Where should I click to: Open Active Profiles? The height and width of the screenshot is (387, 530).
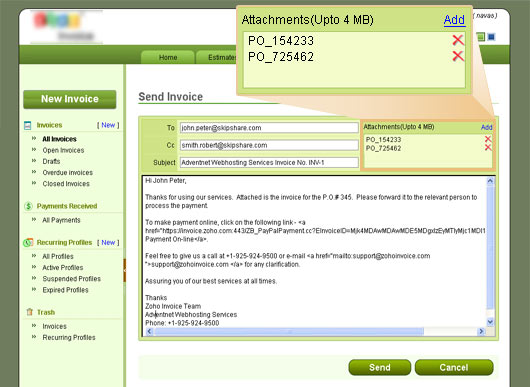63,267
